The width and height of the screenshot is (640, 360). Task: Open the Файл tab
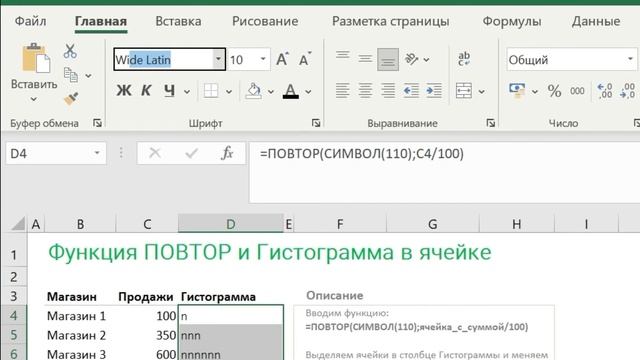click(x=30, y=21)
